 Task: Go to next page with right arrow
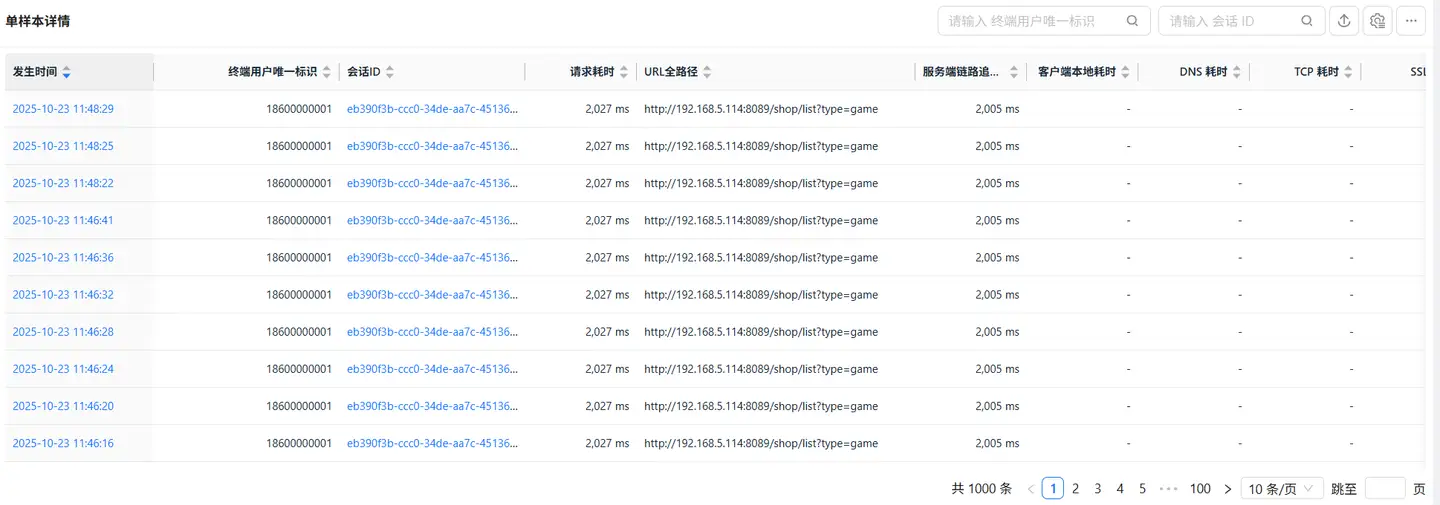coord(1228,489)
